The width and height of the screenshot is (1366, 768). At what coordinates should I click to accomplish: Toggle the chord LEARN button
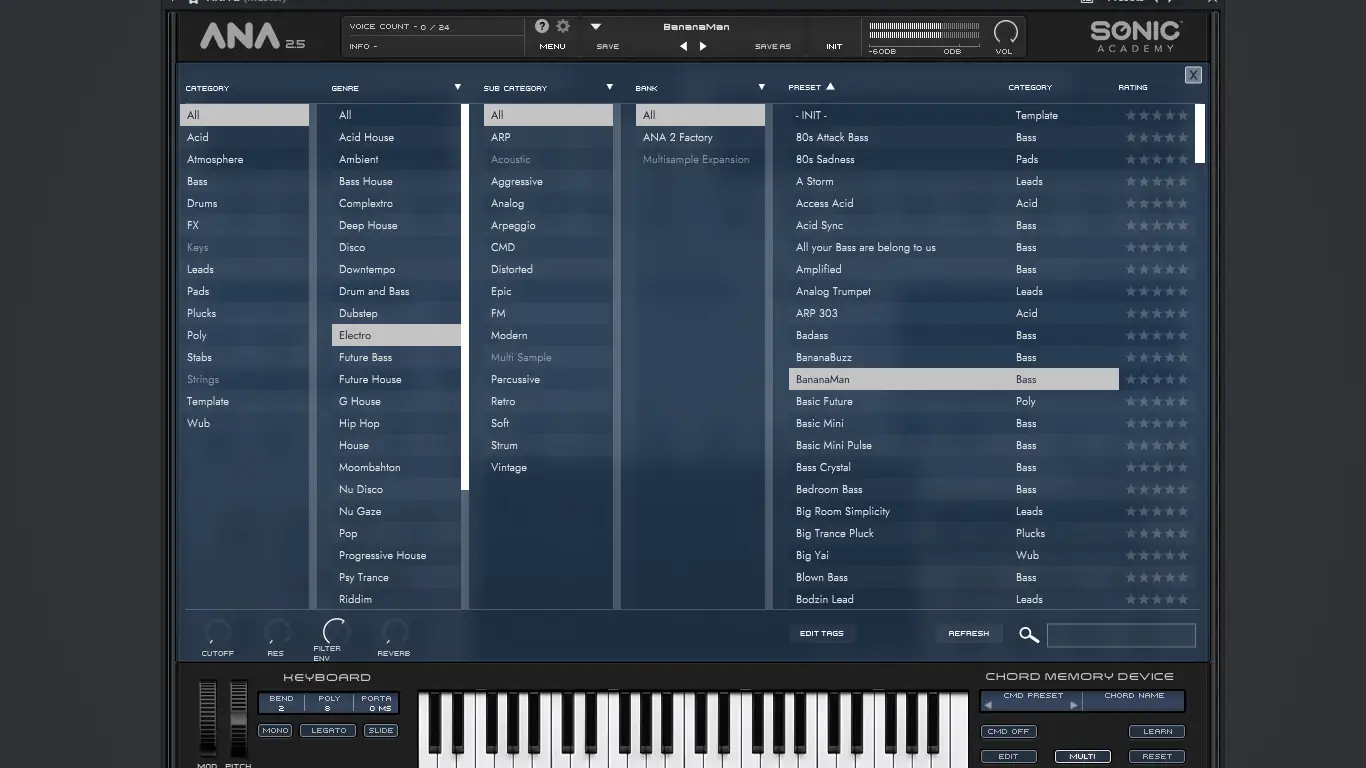pyautogui.click(x=1157, y=731)
